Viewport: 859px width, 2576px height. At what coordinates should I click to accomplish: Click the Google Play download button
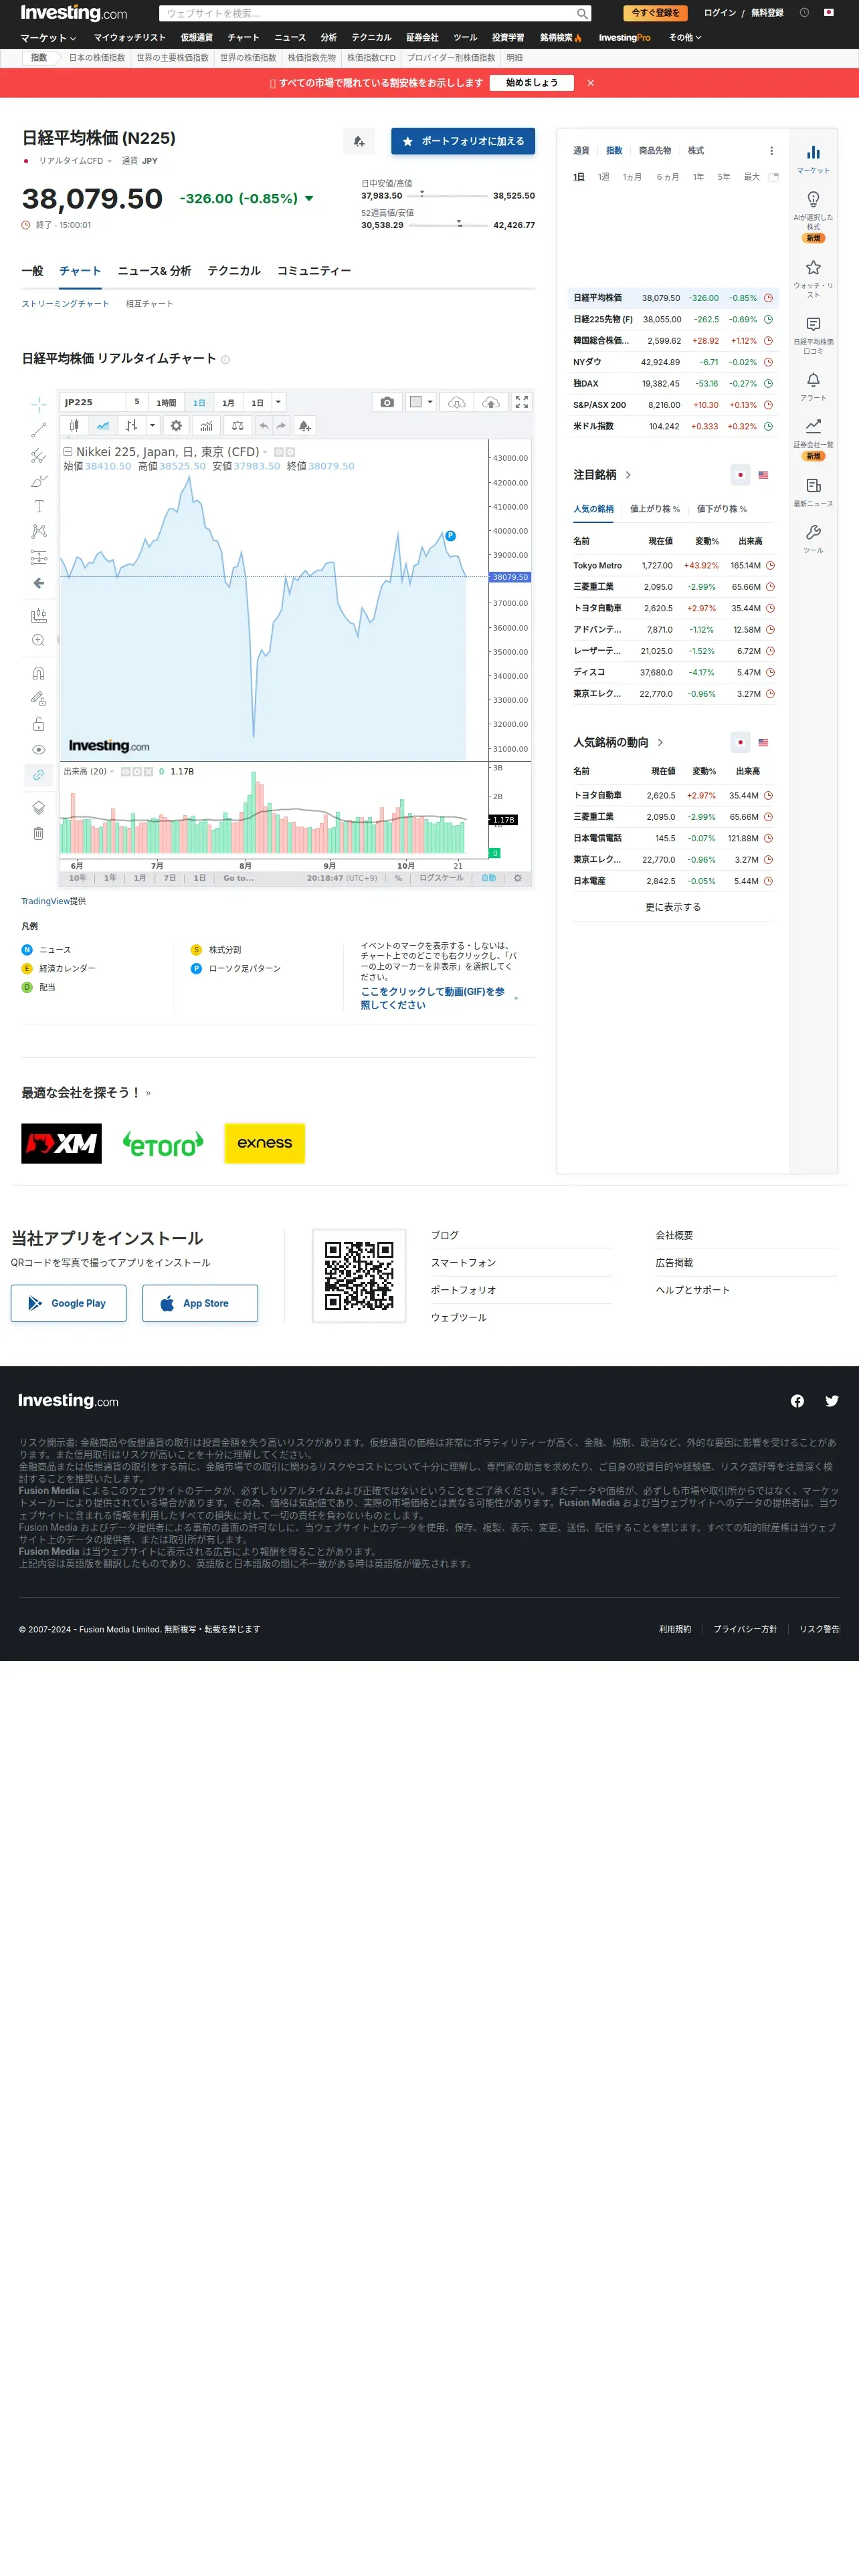[69, 1303]
